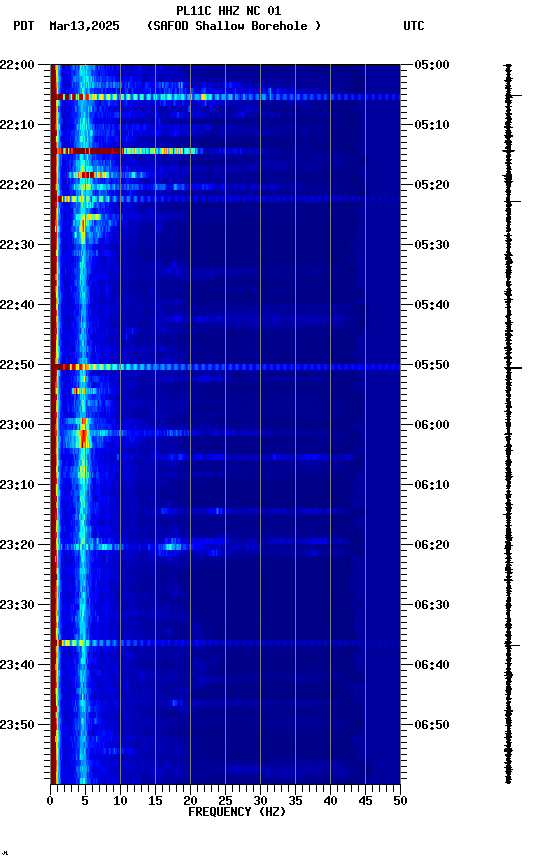Click the 23:40 PDT time label

pyautogui.click(x=17, y=665)
